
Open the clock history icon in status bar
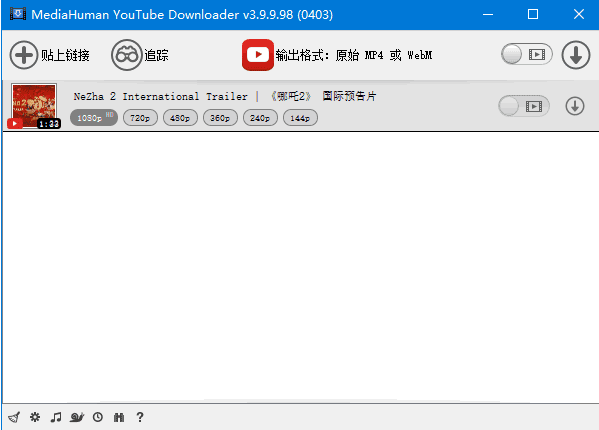[x=98, y=417]
